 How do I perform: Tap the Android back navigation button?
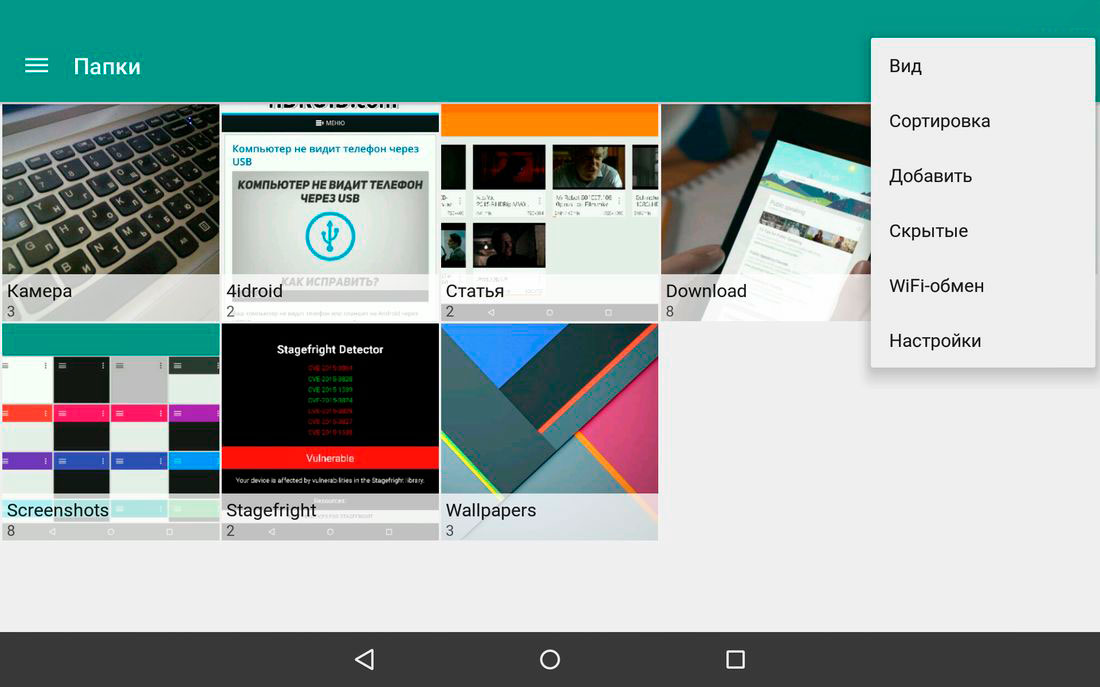pyautogui.click(x=365, y=659)
